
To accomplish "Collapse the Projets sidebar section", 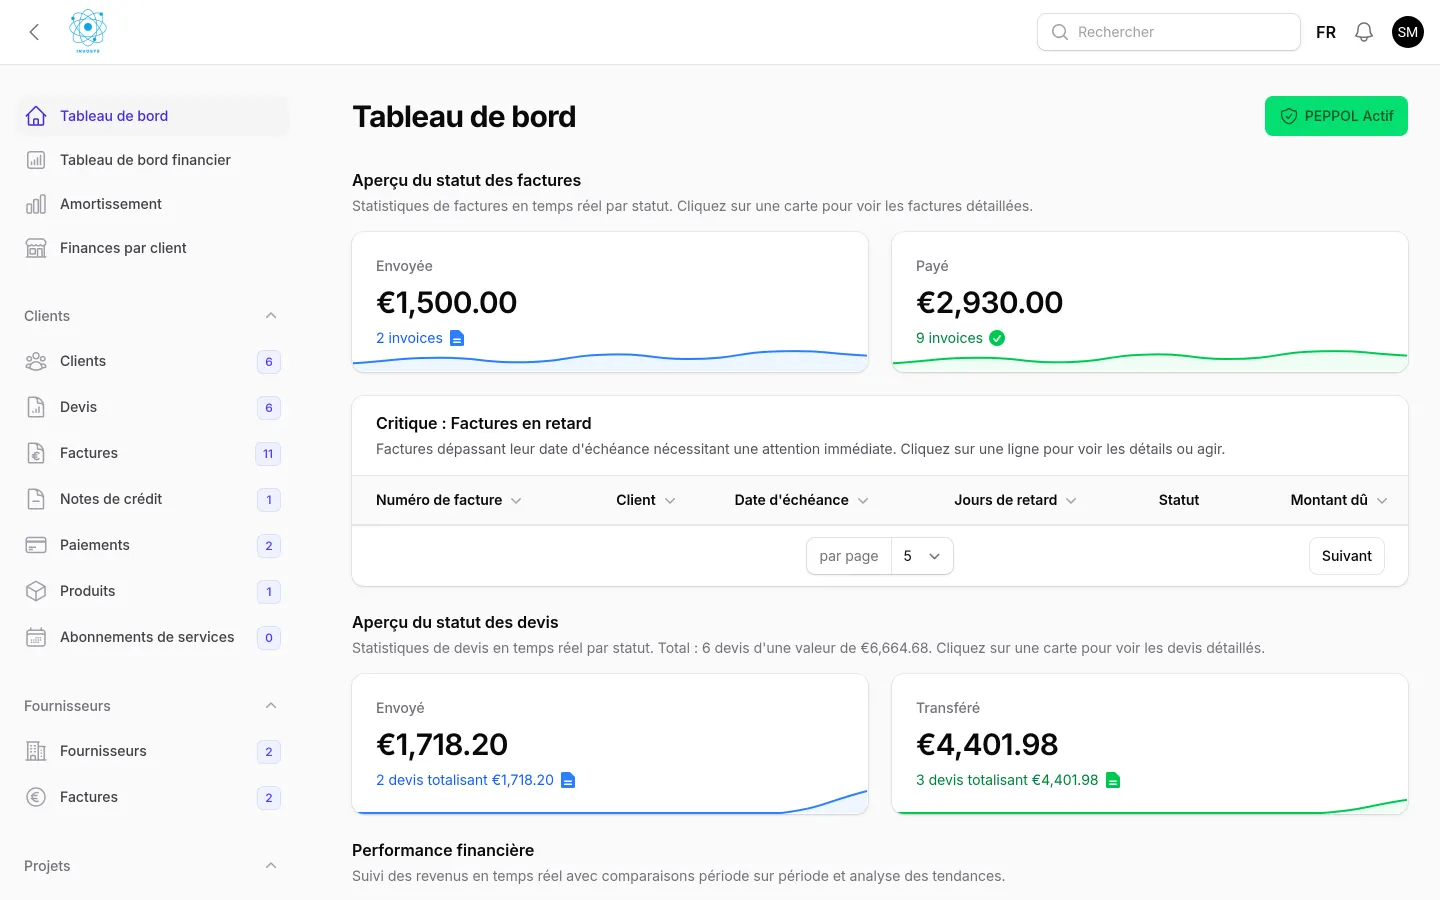I will coord(271,866).
